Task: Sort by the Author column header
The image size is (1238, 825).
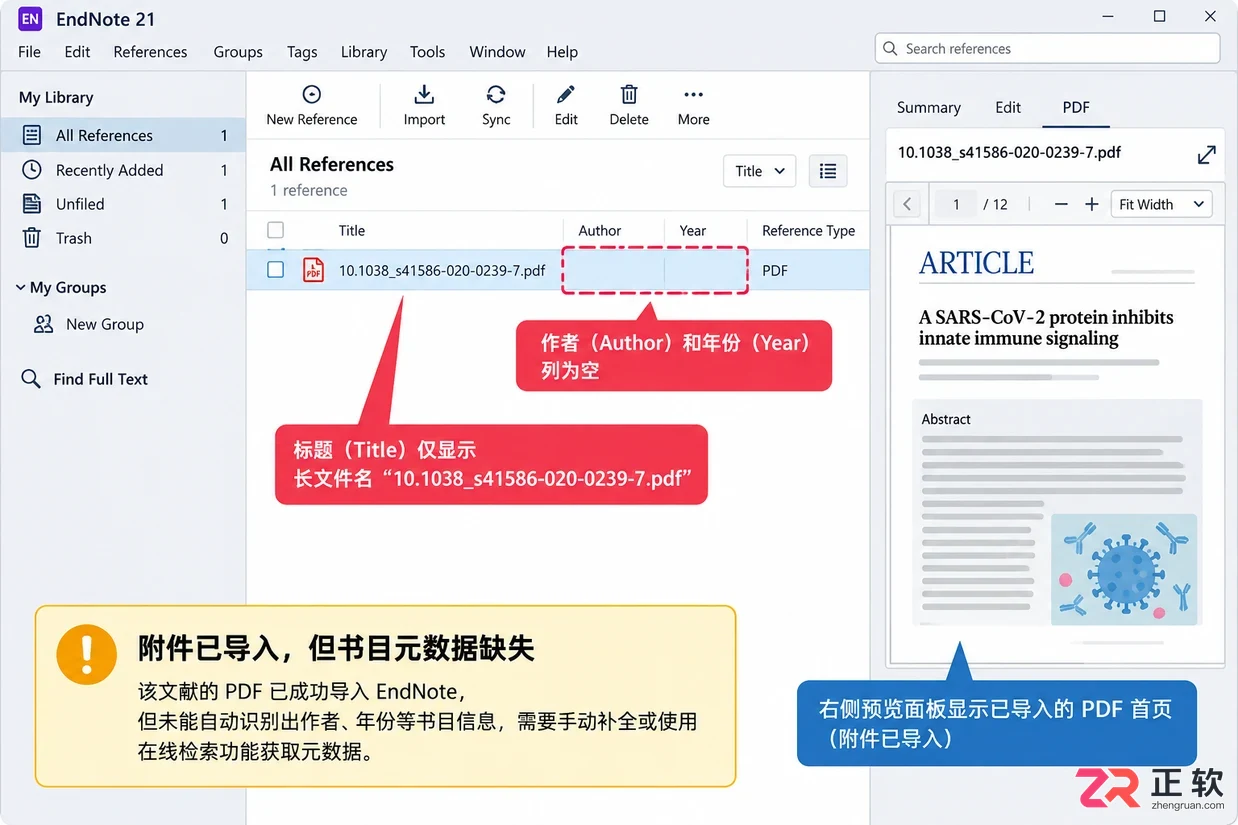Action: (x=600, y=230)
